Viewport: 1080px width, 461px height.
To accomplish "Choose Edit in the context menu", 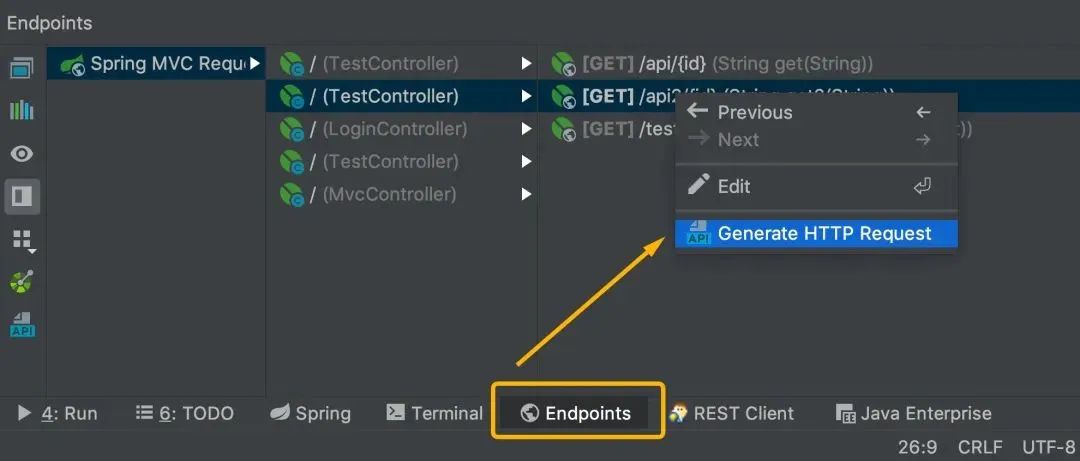I will coord(733,186).
